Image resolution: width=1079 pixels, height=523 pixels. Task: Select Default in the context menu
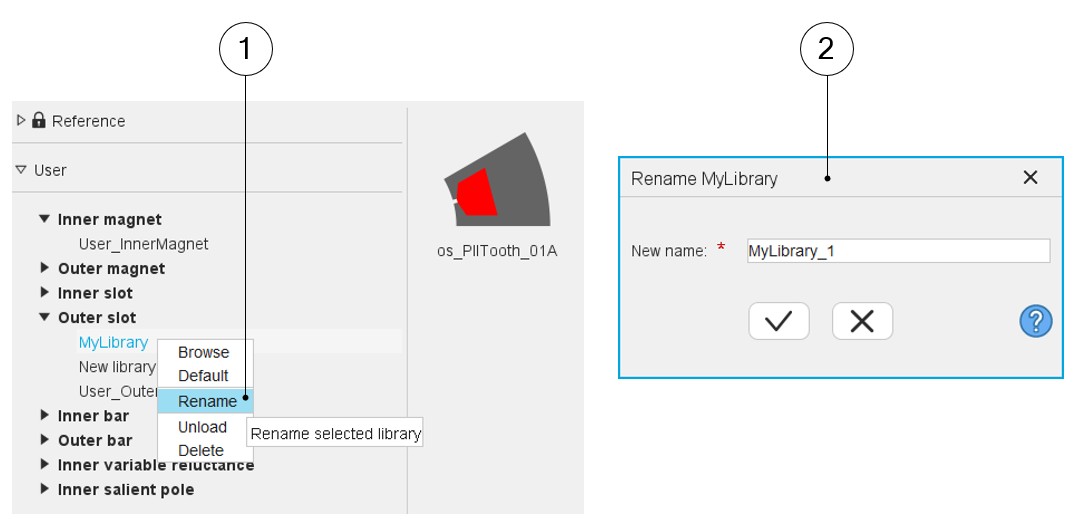(203, 376)
